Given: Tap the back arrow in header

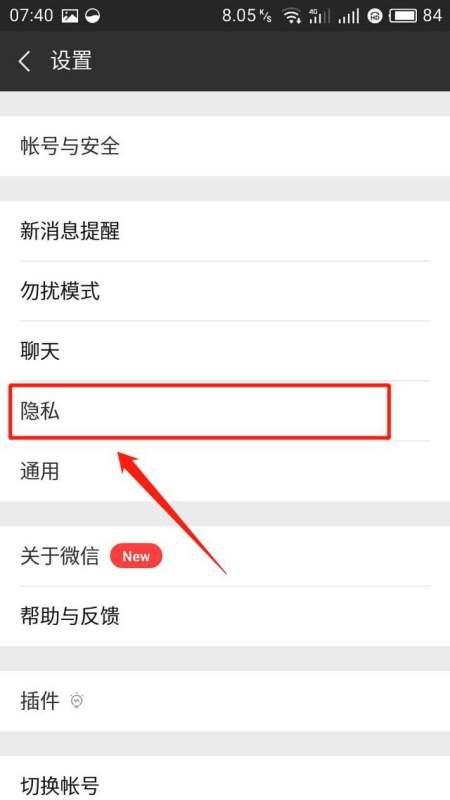Looking at the screenshot, I should (24, 61).
